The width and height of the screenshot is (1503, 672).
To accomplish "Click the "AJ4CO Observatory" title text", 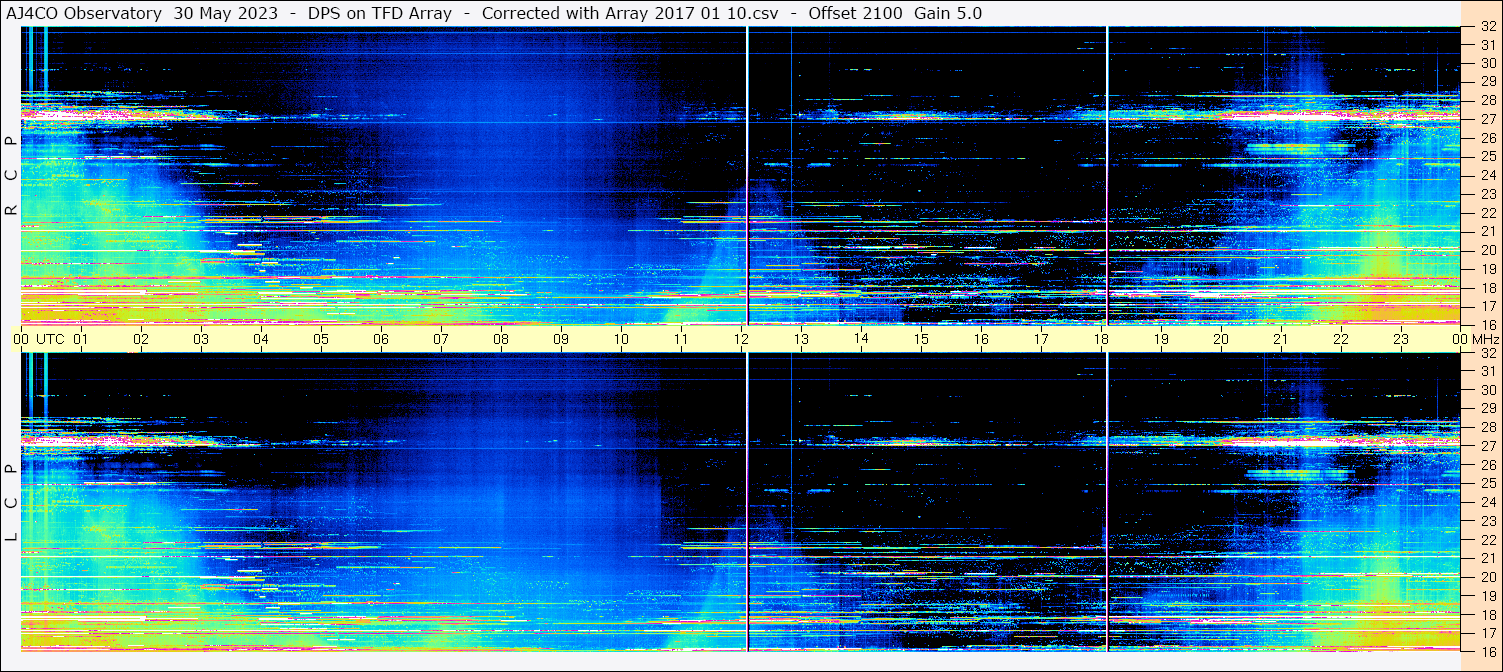I will (x=84, y=13).
